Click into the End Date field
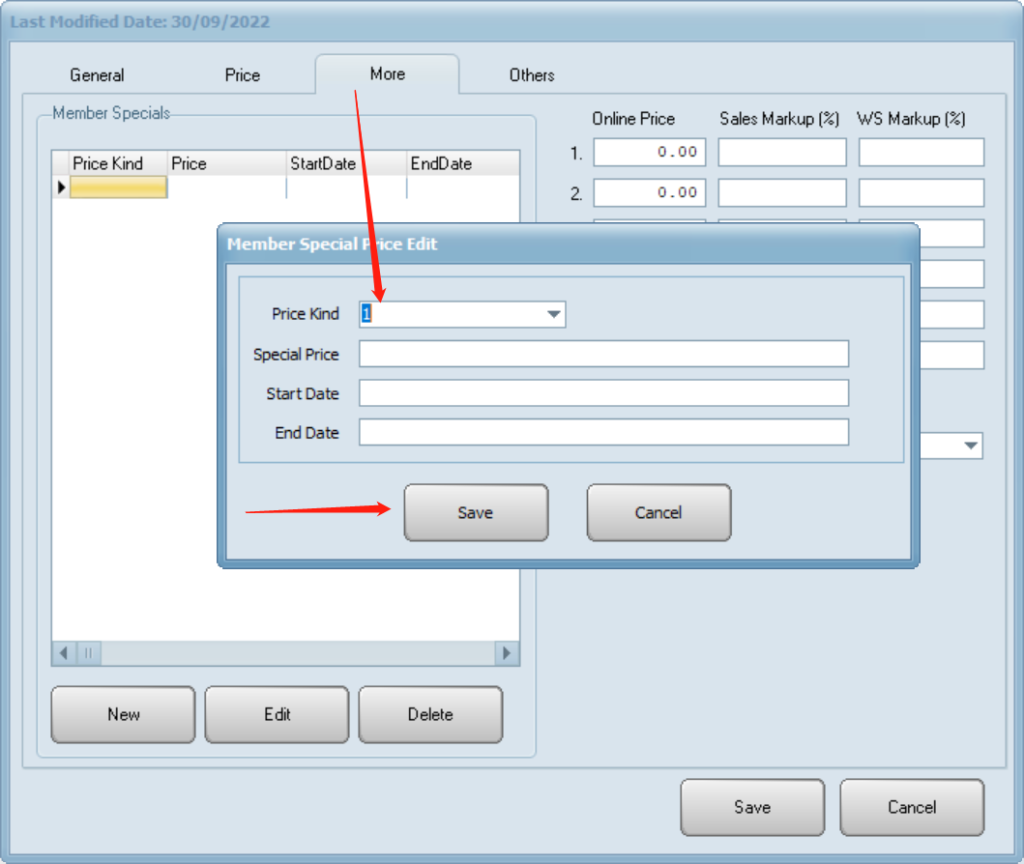 (603, 432)
